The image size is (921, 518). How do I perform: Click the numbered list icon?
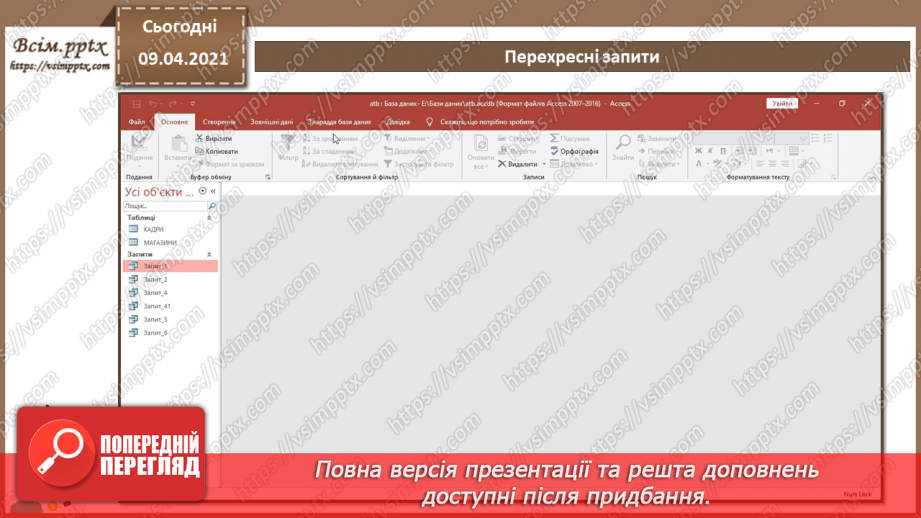828,138
